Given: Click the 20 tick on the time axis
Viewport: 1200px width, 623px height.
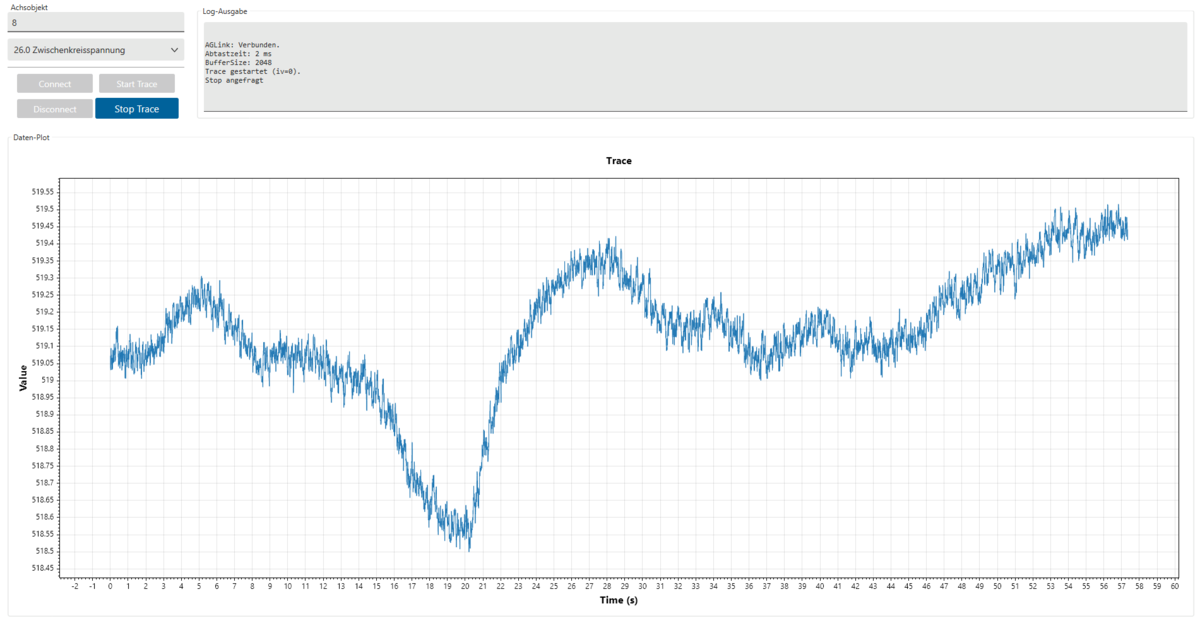Looking at the screenshot, I should coord(465,586).
